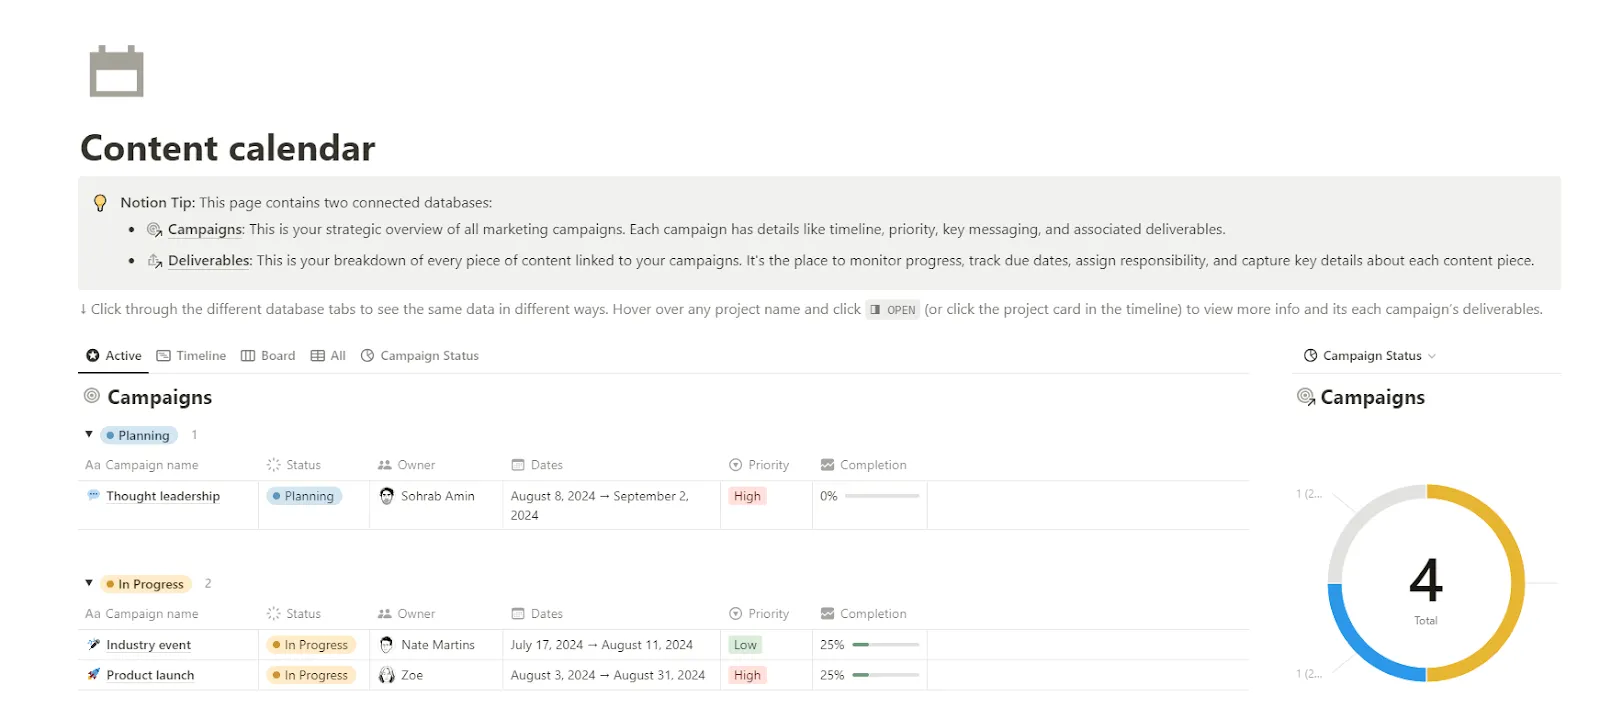This screenshot has width=1600, height=708.
Task: Collapse the Planning group
Action: [x=89, y=434]
